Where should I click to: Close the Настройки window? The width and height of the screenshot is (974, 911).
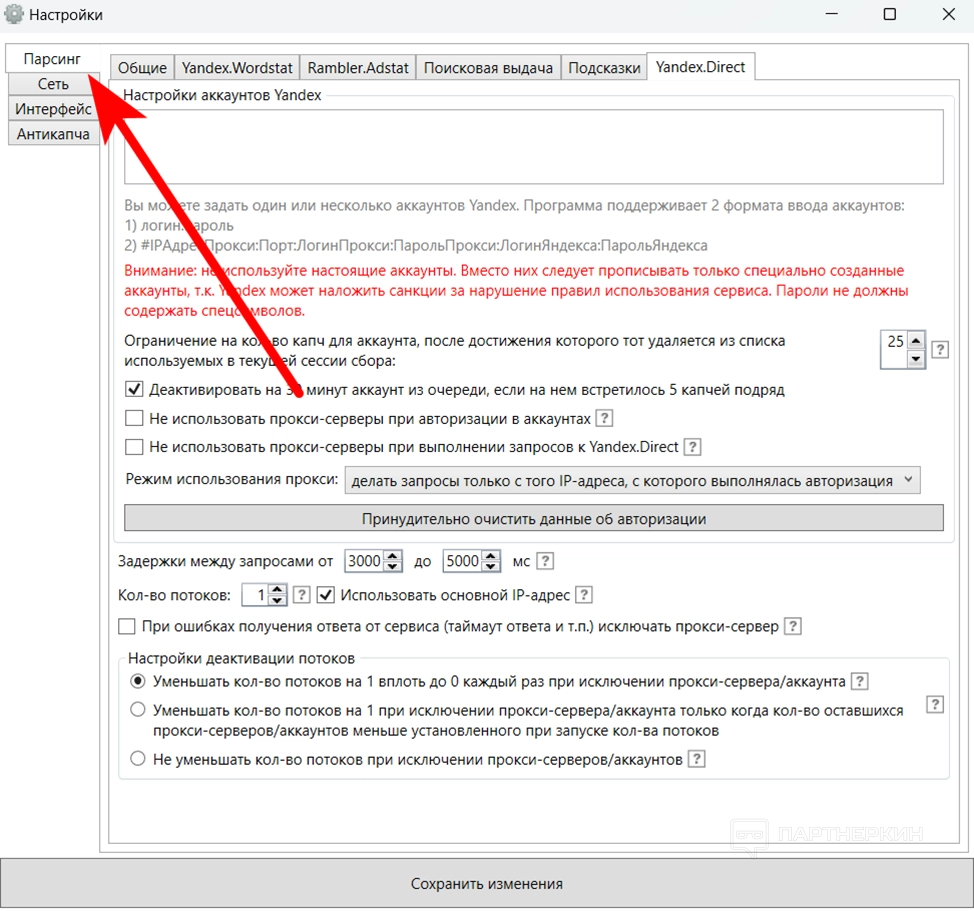point(949,14)
